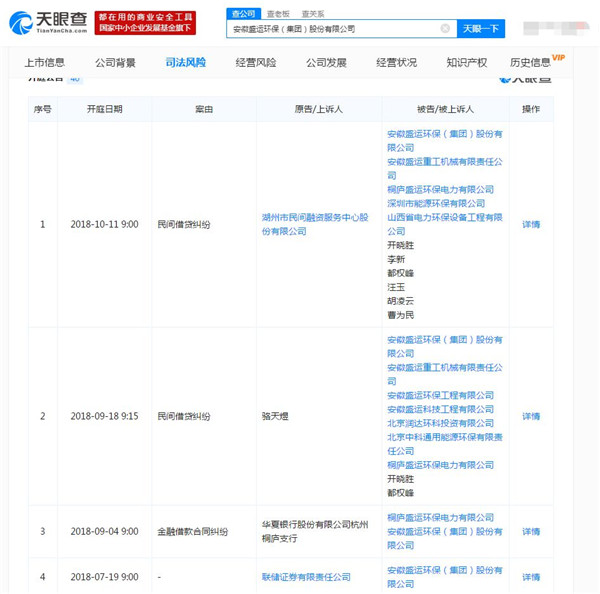Screen dimensions: 600x594
Task: Click the red promotional banner beside logo
Action: click(x=146, y=22)
